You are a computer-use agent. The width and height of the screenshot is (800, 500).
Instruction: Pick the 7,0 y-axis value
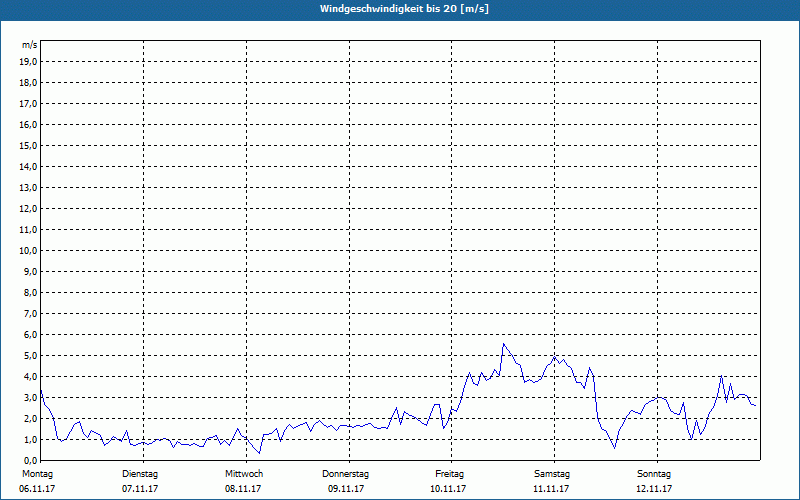31,314
